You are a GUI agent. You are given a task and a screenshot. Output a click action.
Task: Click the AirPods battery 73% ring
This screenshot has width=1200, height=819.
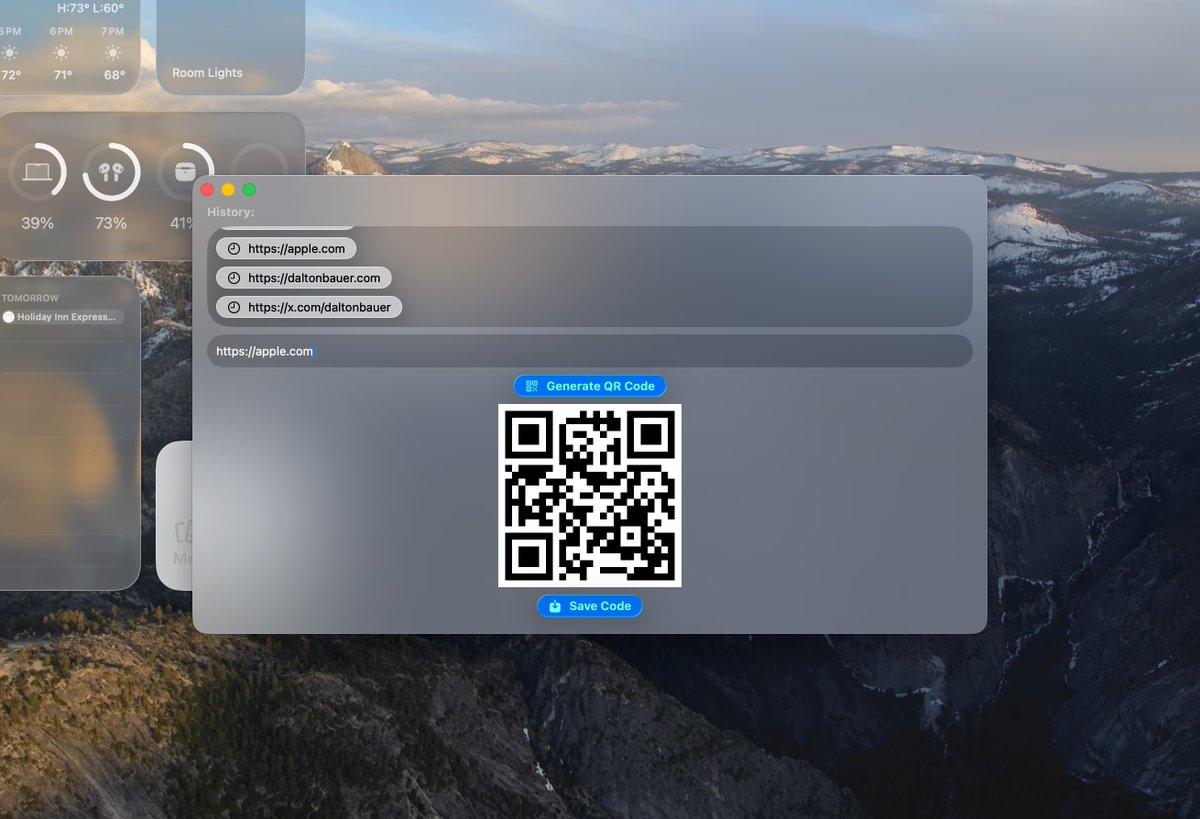pos(111,172)
